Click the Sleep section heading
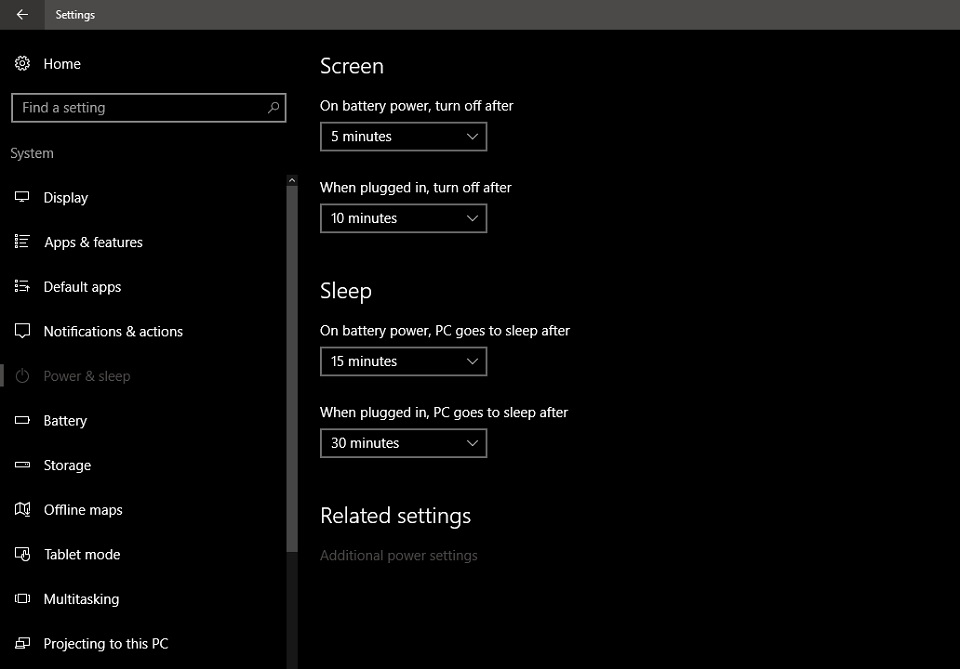 (x=346, y=291)
